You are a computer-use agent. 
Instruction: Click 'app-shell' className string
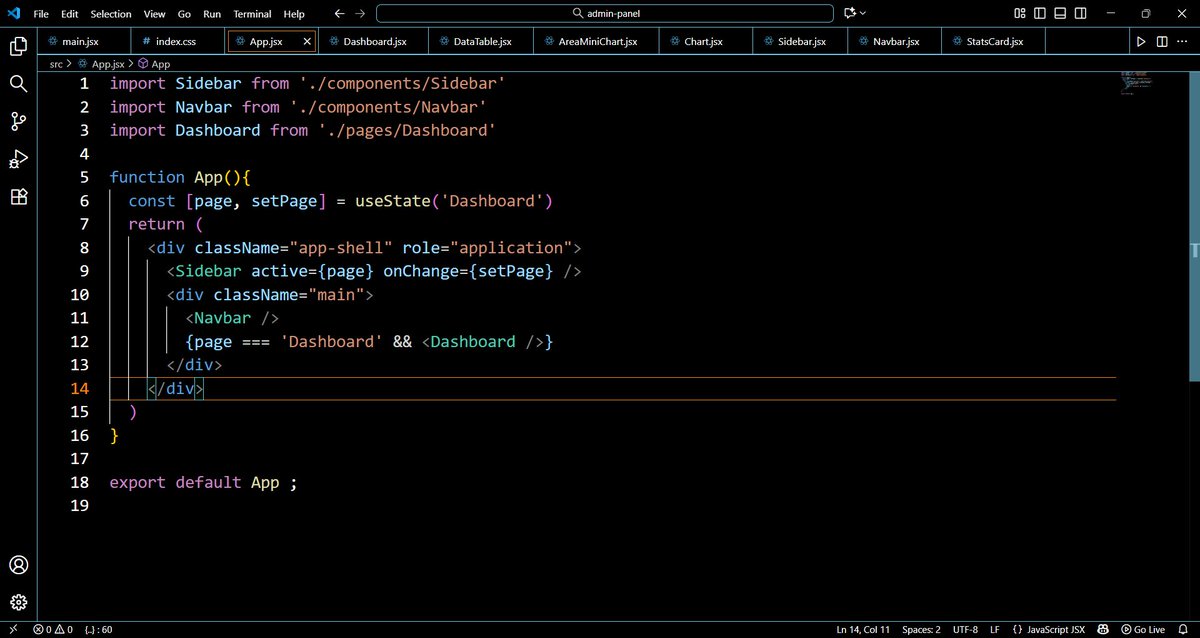[x=341, y=248]
